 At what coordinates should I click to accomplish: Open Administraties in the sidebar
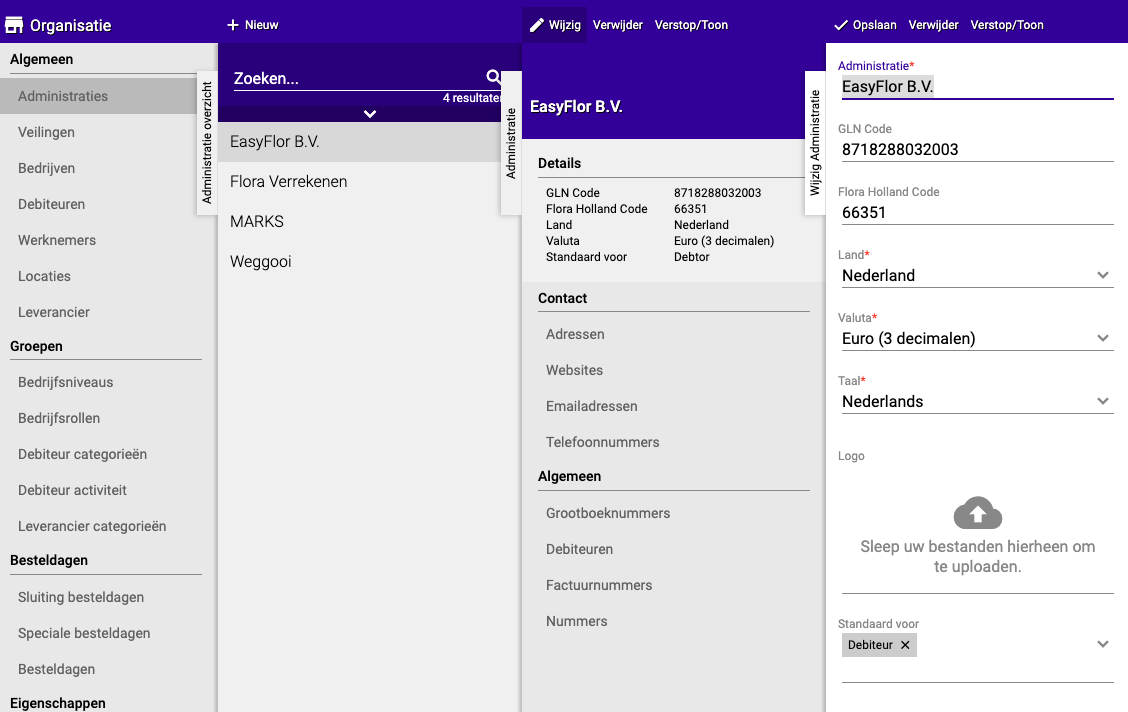(99, 96)
